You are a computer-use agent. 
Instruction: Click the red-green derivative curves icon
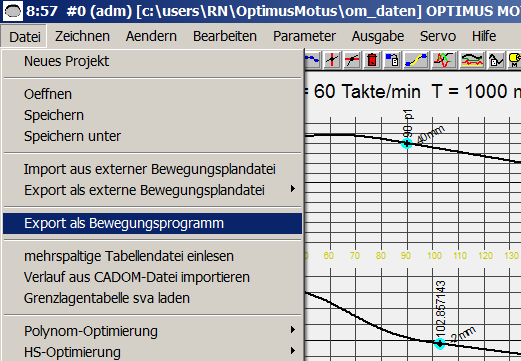click(444, 60)
